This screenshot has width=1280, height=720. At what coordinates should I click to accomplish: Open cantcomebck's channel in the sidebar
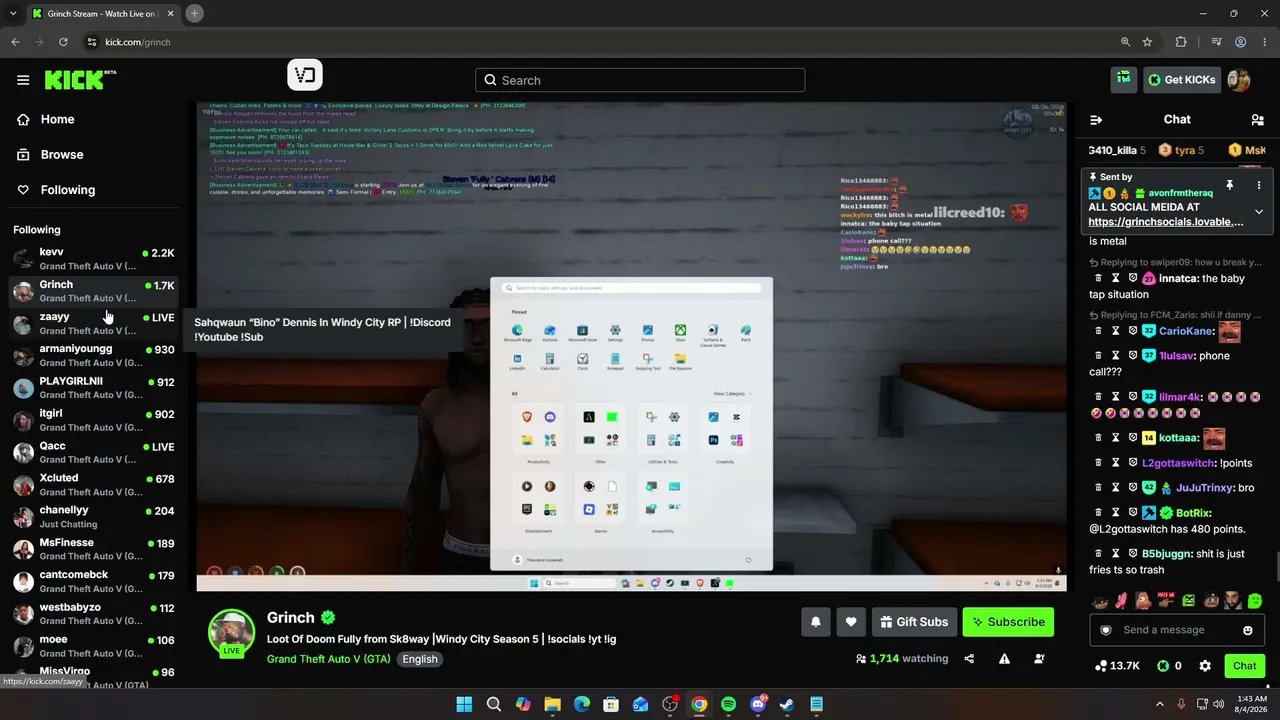94,581
